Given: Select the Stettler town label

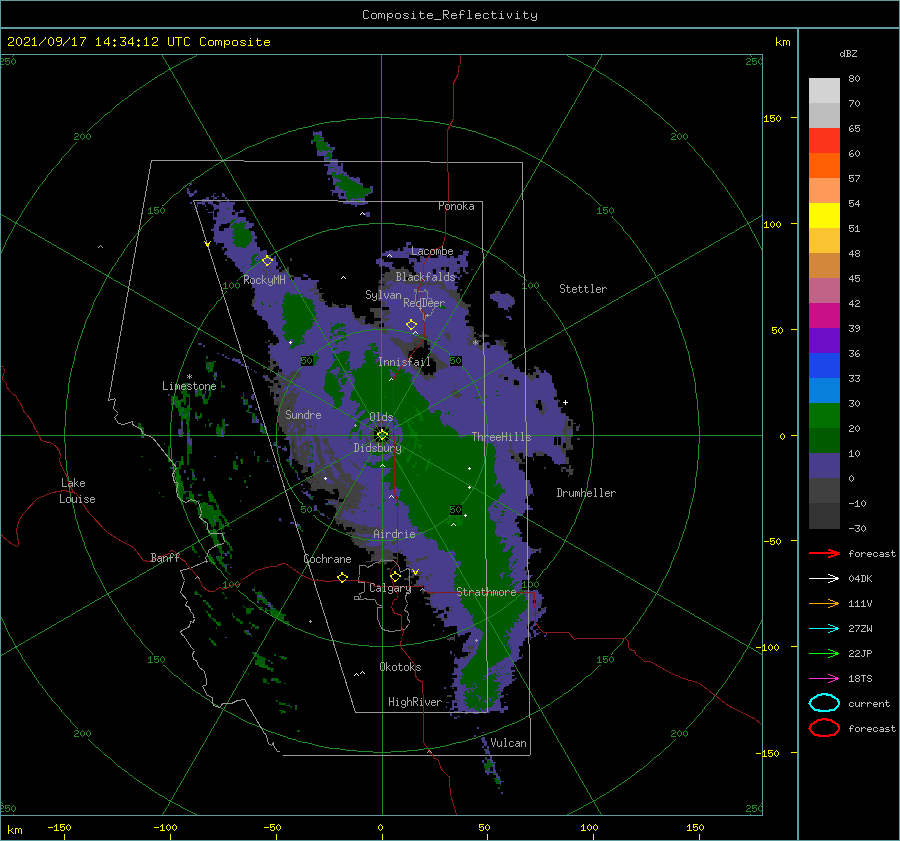Looking at the screenshot, I should click(583, 289).
